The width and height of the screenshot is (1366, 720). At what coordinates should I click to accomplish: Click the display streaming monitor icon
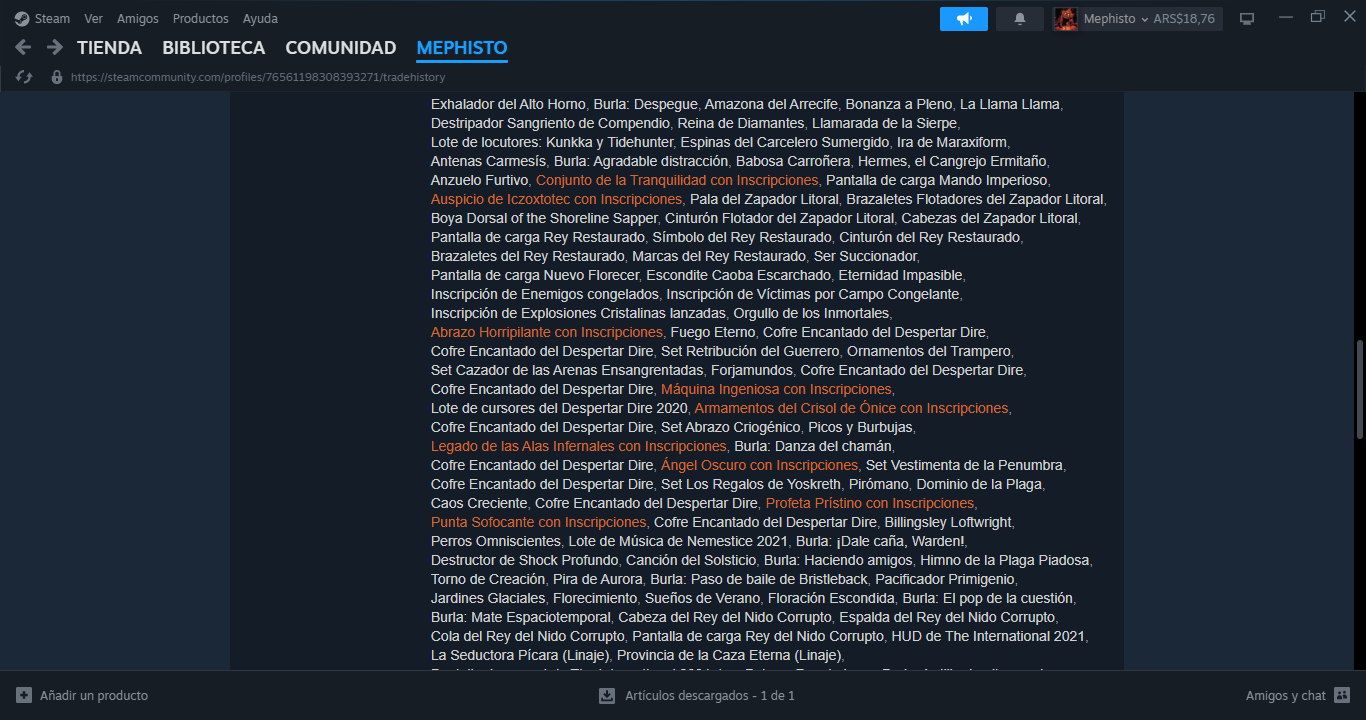pos(1246,17)
